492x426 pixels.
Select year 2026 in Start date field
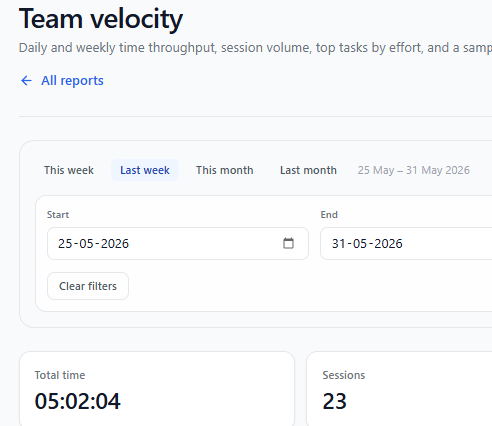[115, 244]
